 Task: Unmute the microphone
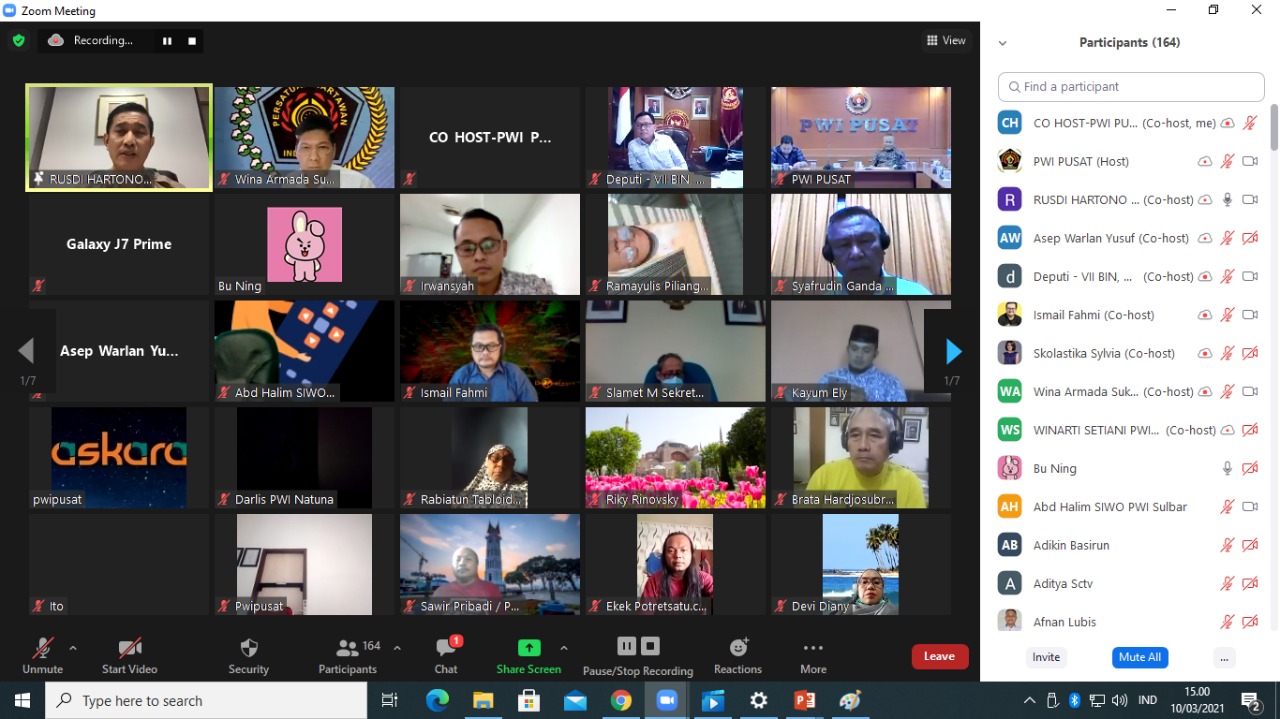(x=42, y=649)
